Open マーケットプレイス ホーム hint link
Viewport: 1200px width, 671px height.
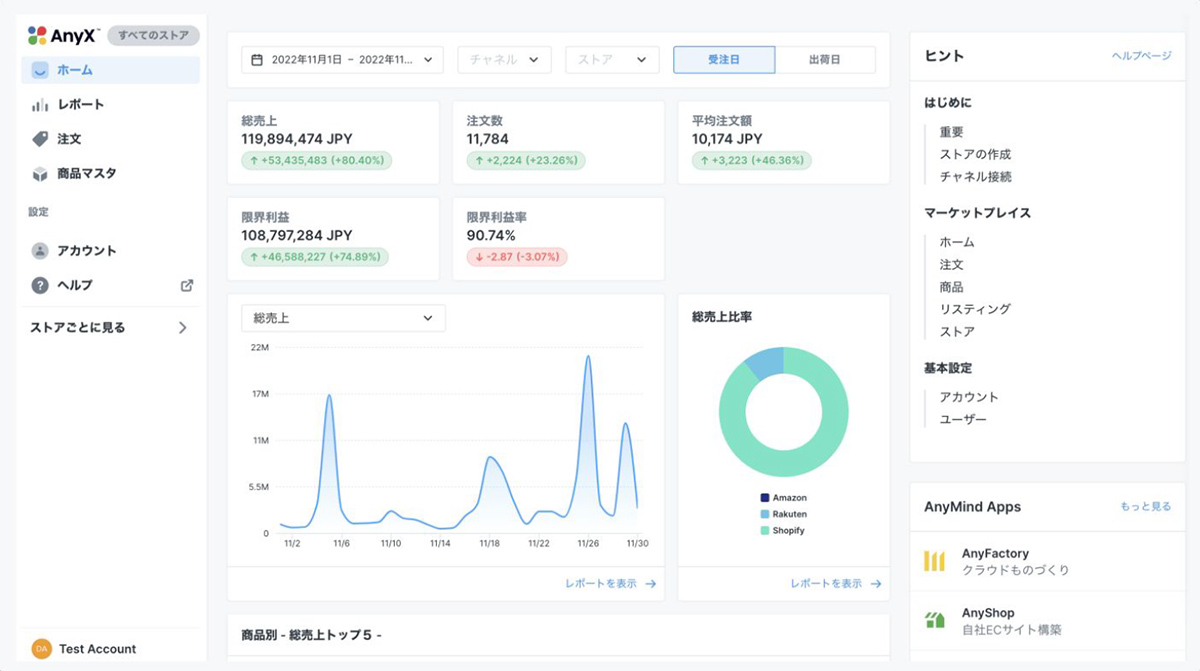tap(957, 242)
